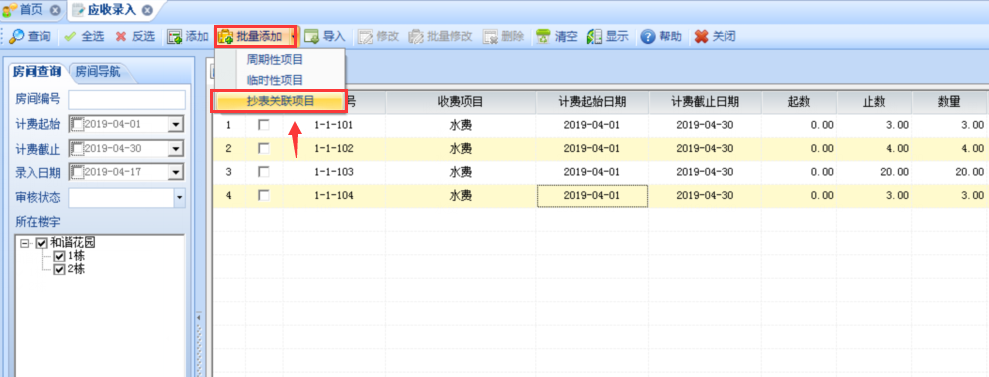
Task: Uncheck the 1栋 building checkbox
Action: (59, 256)
